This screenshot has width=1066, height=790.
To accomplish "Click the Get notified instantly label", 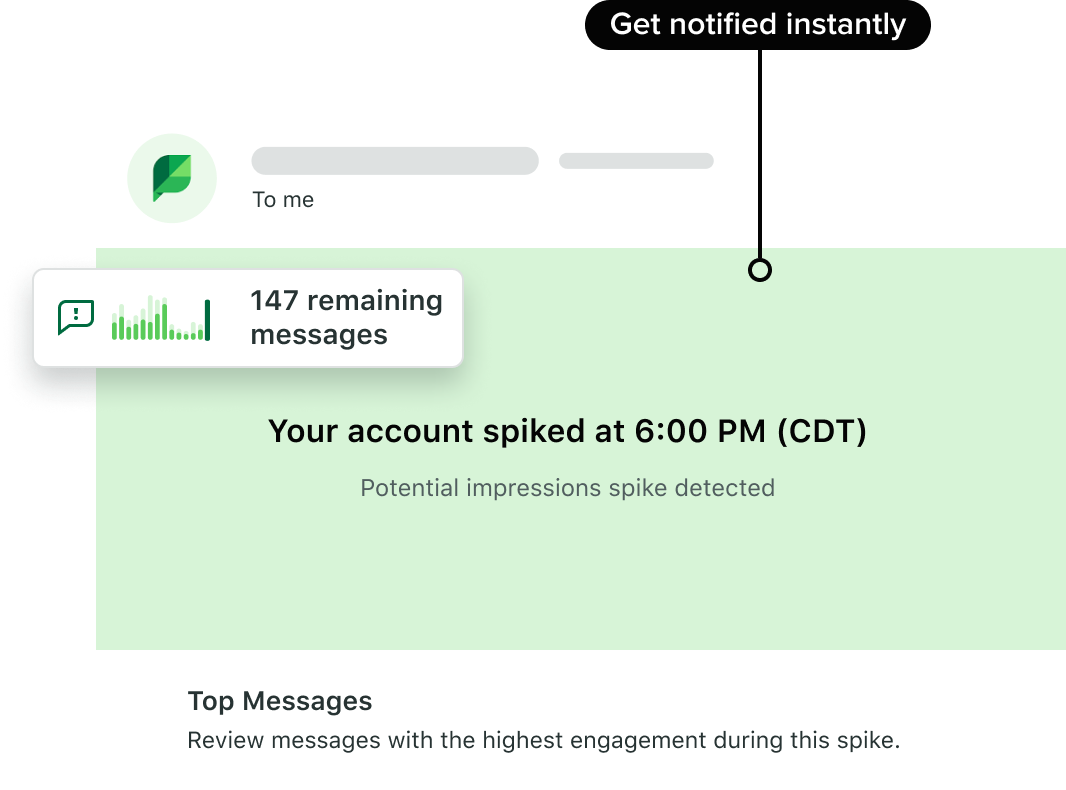I will point(757,24).
